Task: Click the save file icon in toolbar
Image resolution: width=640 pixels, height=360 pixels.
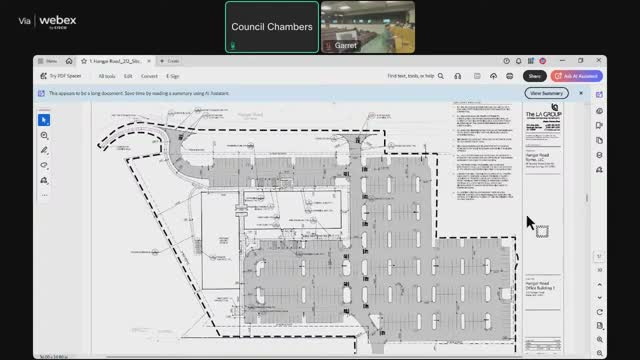Action: 477,76
